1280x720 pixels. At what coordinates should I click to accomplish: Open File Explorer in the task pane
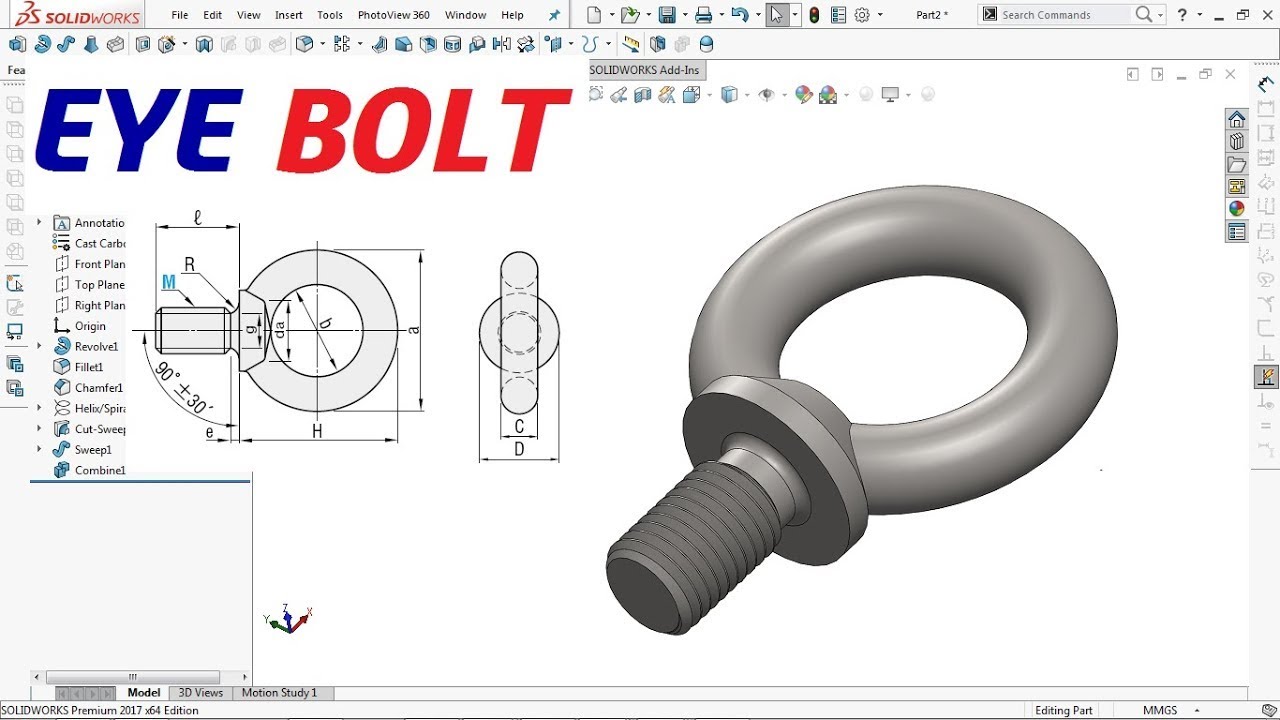1237,164
